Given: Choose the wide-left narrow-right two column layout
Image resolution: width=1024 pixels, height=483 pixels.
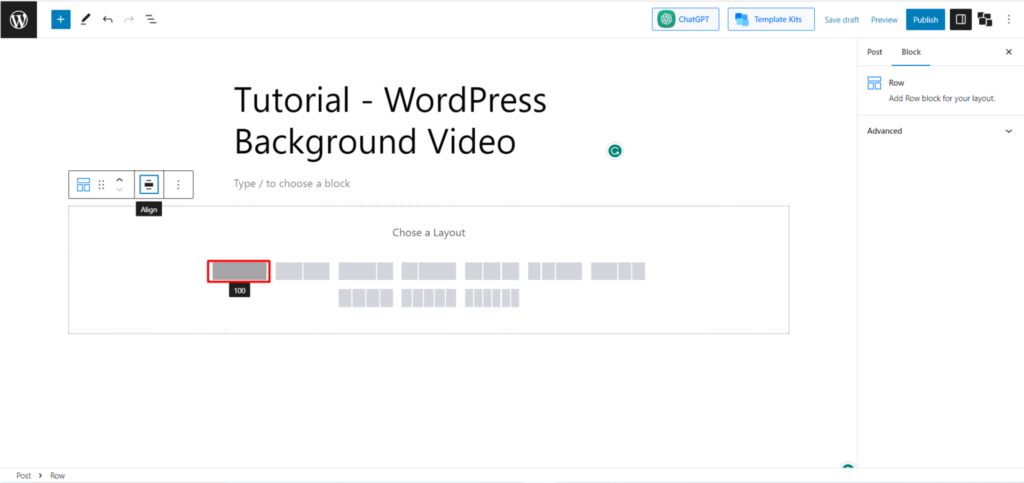Looking at the screenshot, I should tap(366, 271).
